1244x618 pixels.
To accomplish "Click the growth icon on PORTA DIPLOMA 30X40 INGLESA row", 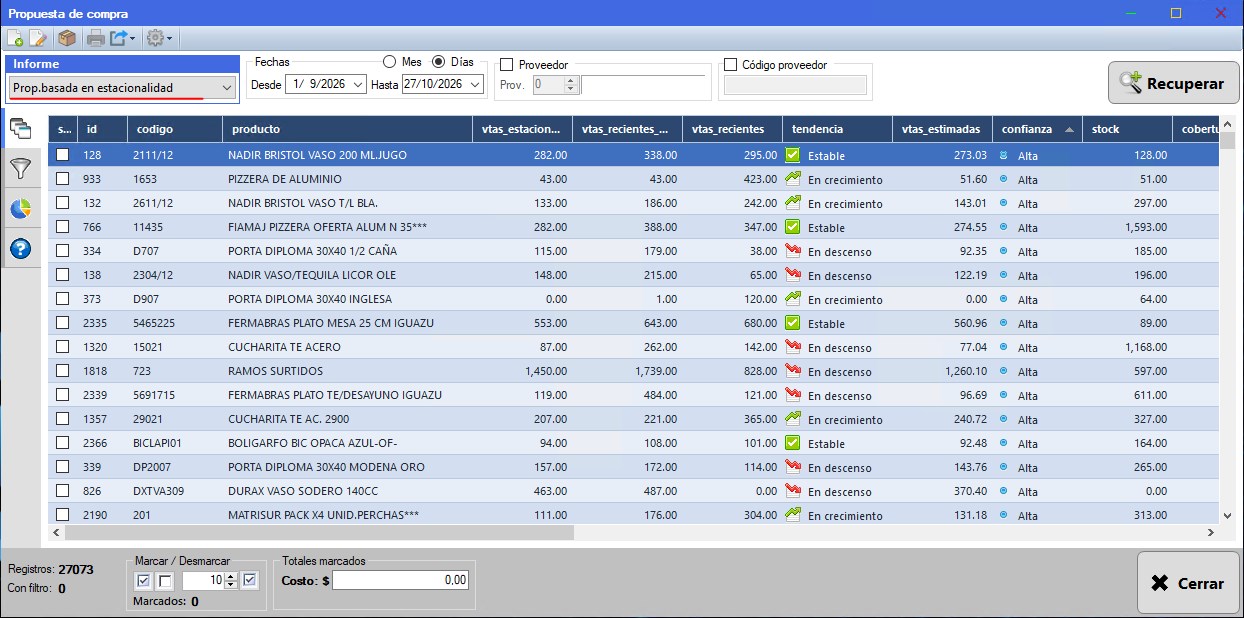I will coord(793,299).
